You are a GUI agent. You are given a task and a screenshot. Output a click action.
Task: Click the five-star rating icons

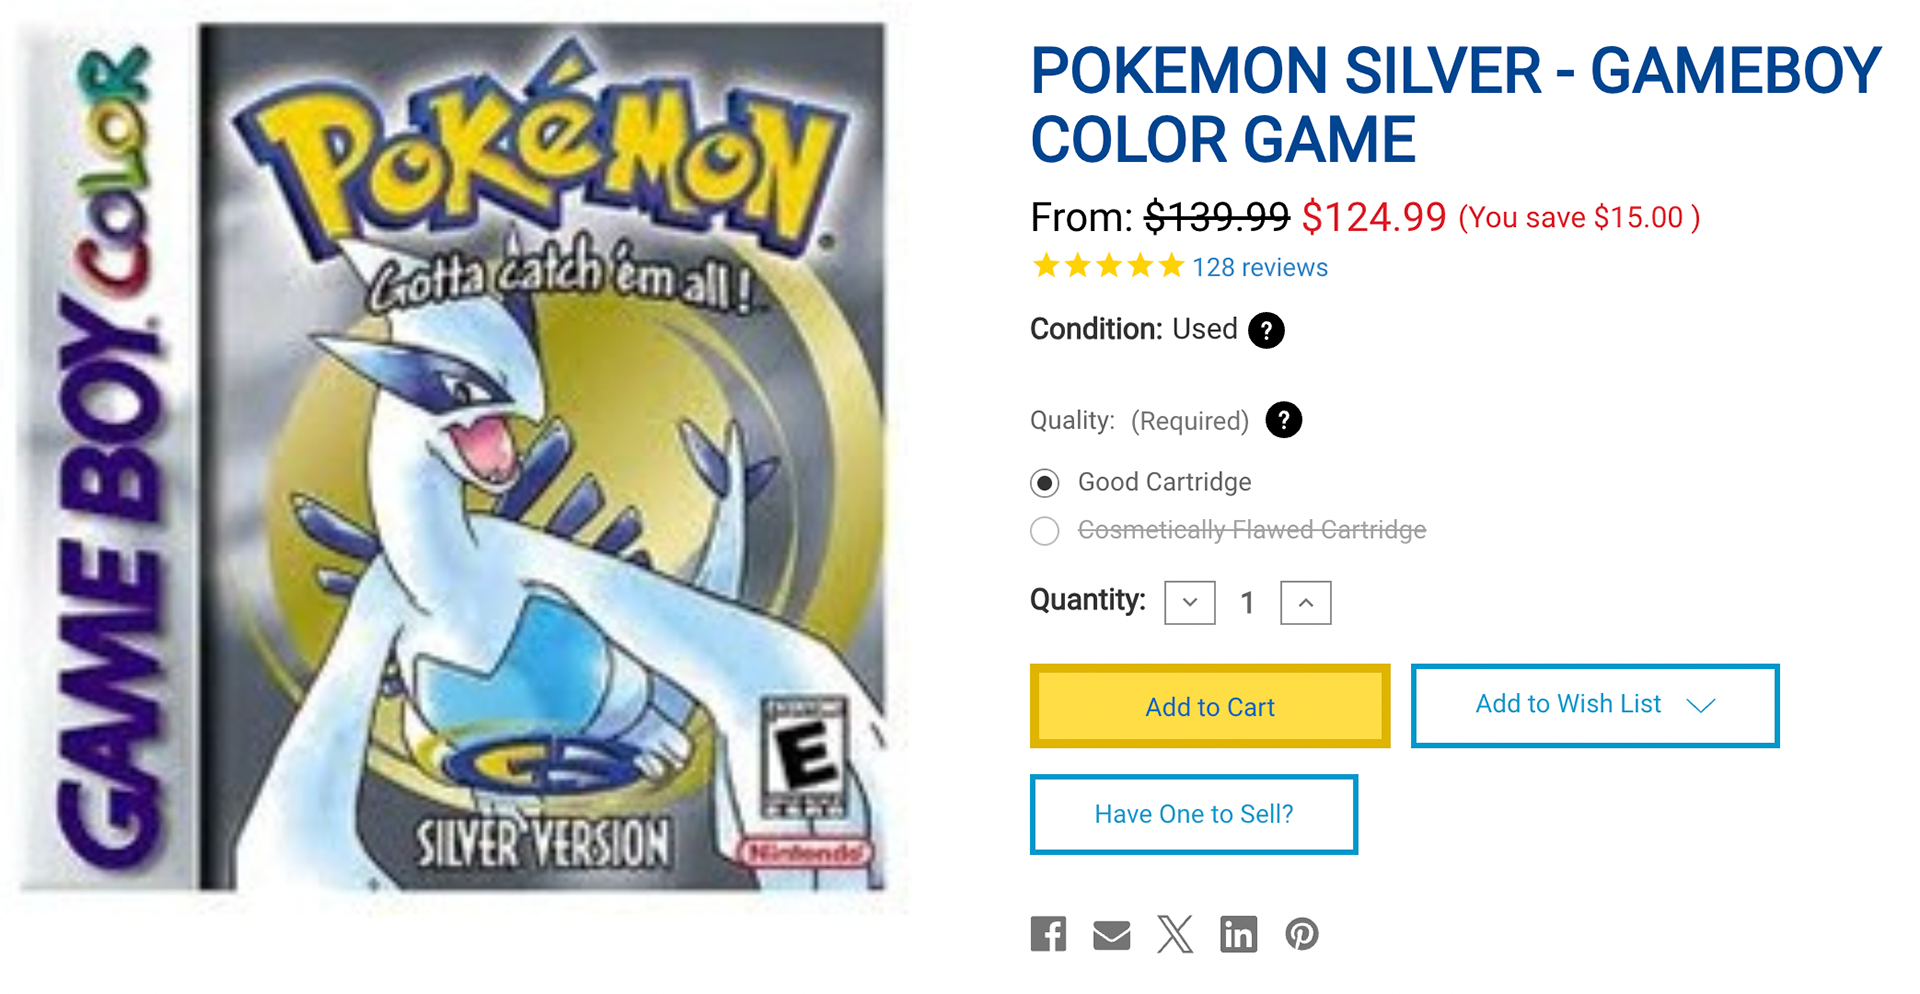[1108, 266]
